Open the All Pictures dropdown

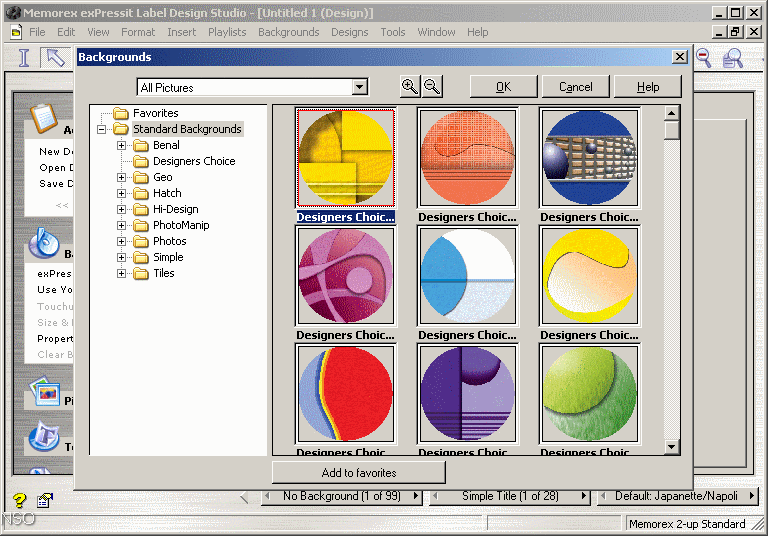coord(360,88)
